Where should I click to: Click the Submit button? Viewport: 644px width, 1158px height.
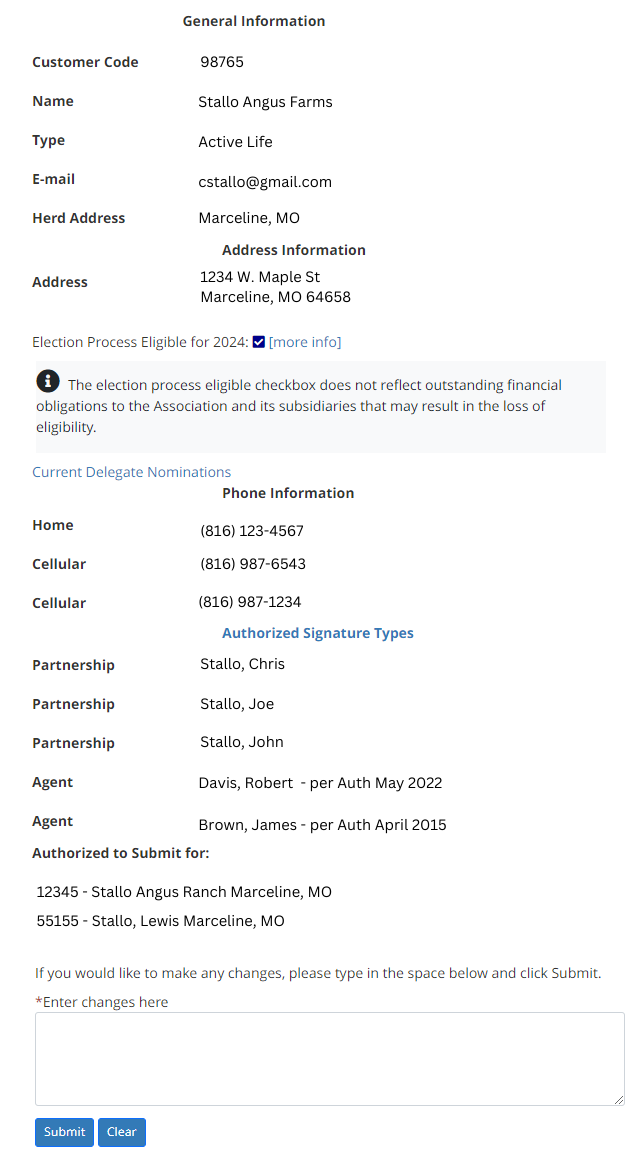[64, 1131]
